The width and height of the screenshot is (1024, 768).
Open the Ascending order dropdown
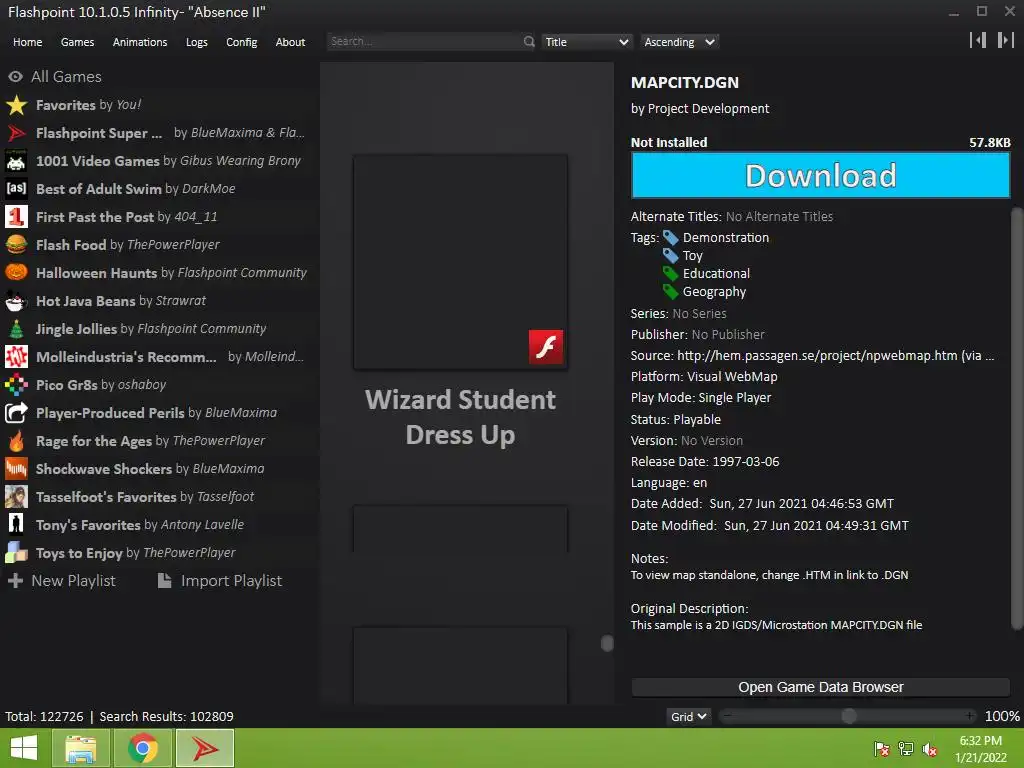679,42
